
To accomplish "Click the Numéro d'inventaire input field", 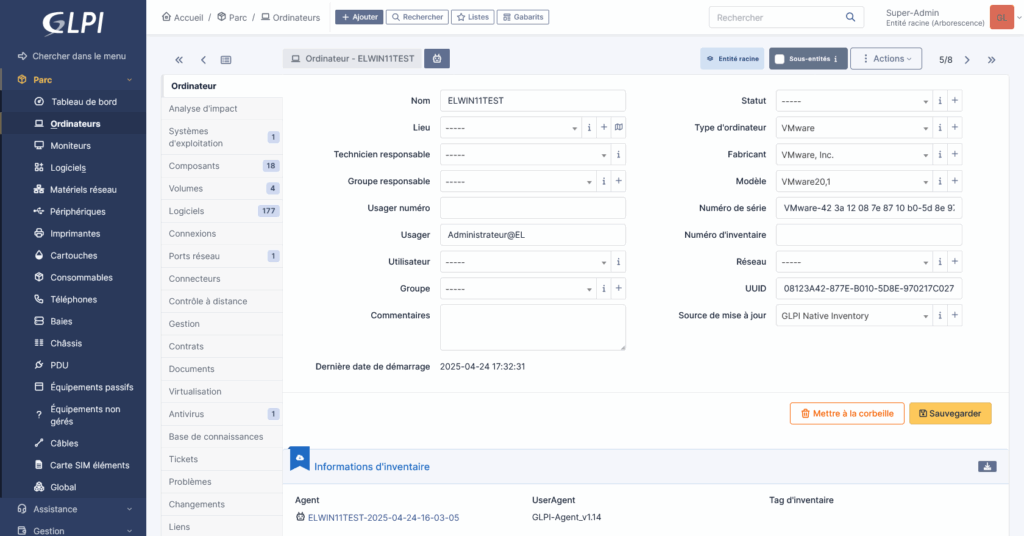I will pos(868,235).
